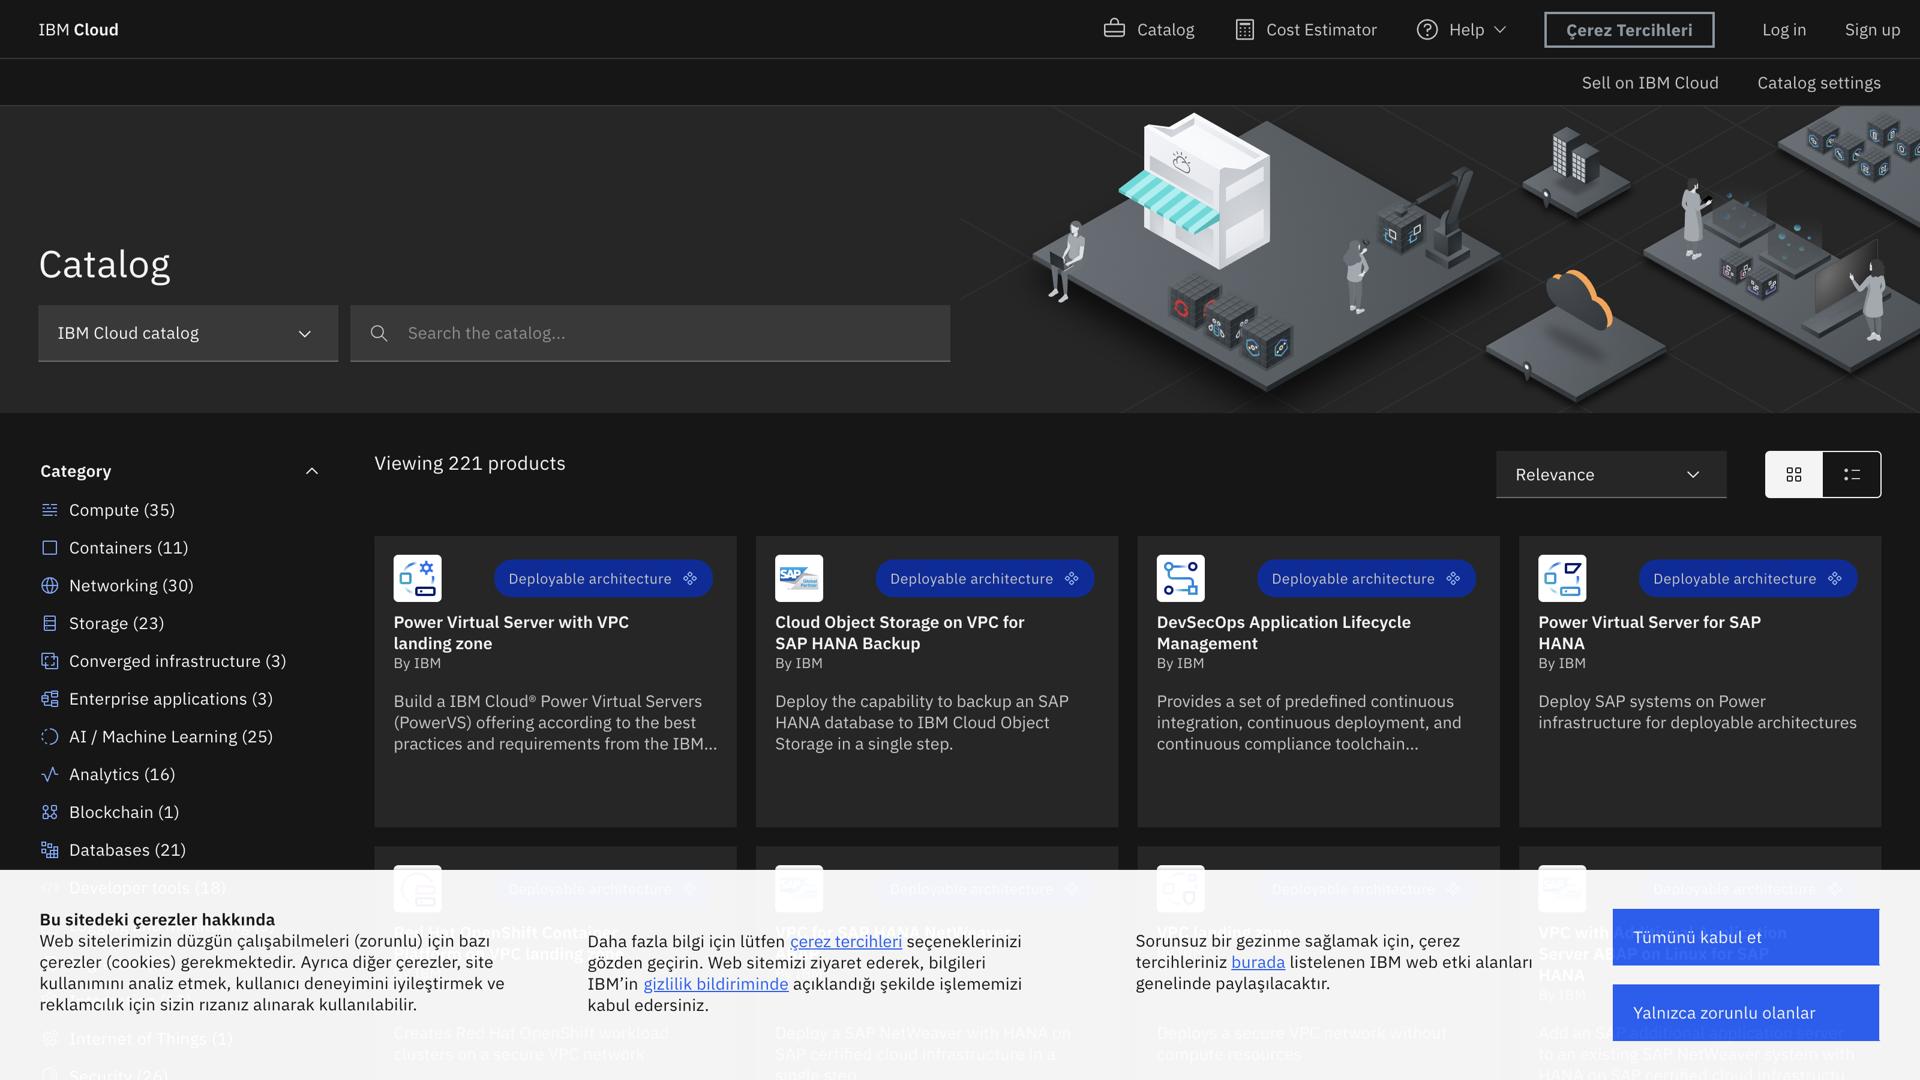Click the Catalog briefcase icon
Image resolution: width=1920 pixels, height=1080 pixels.
[1114, 29]
